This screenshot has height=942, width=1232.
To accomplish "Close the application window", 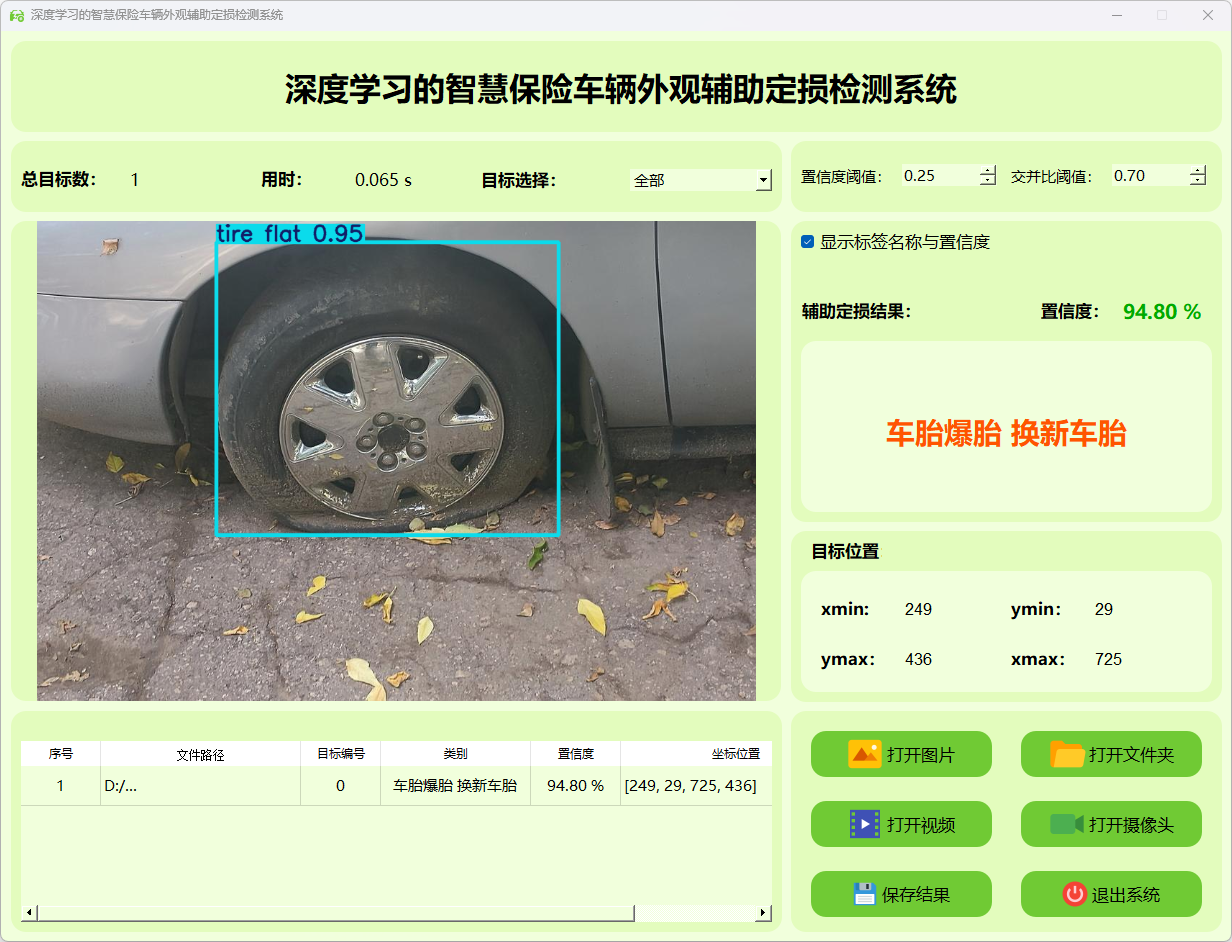I will point(1207,15).
